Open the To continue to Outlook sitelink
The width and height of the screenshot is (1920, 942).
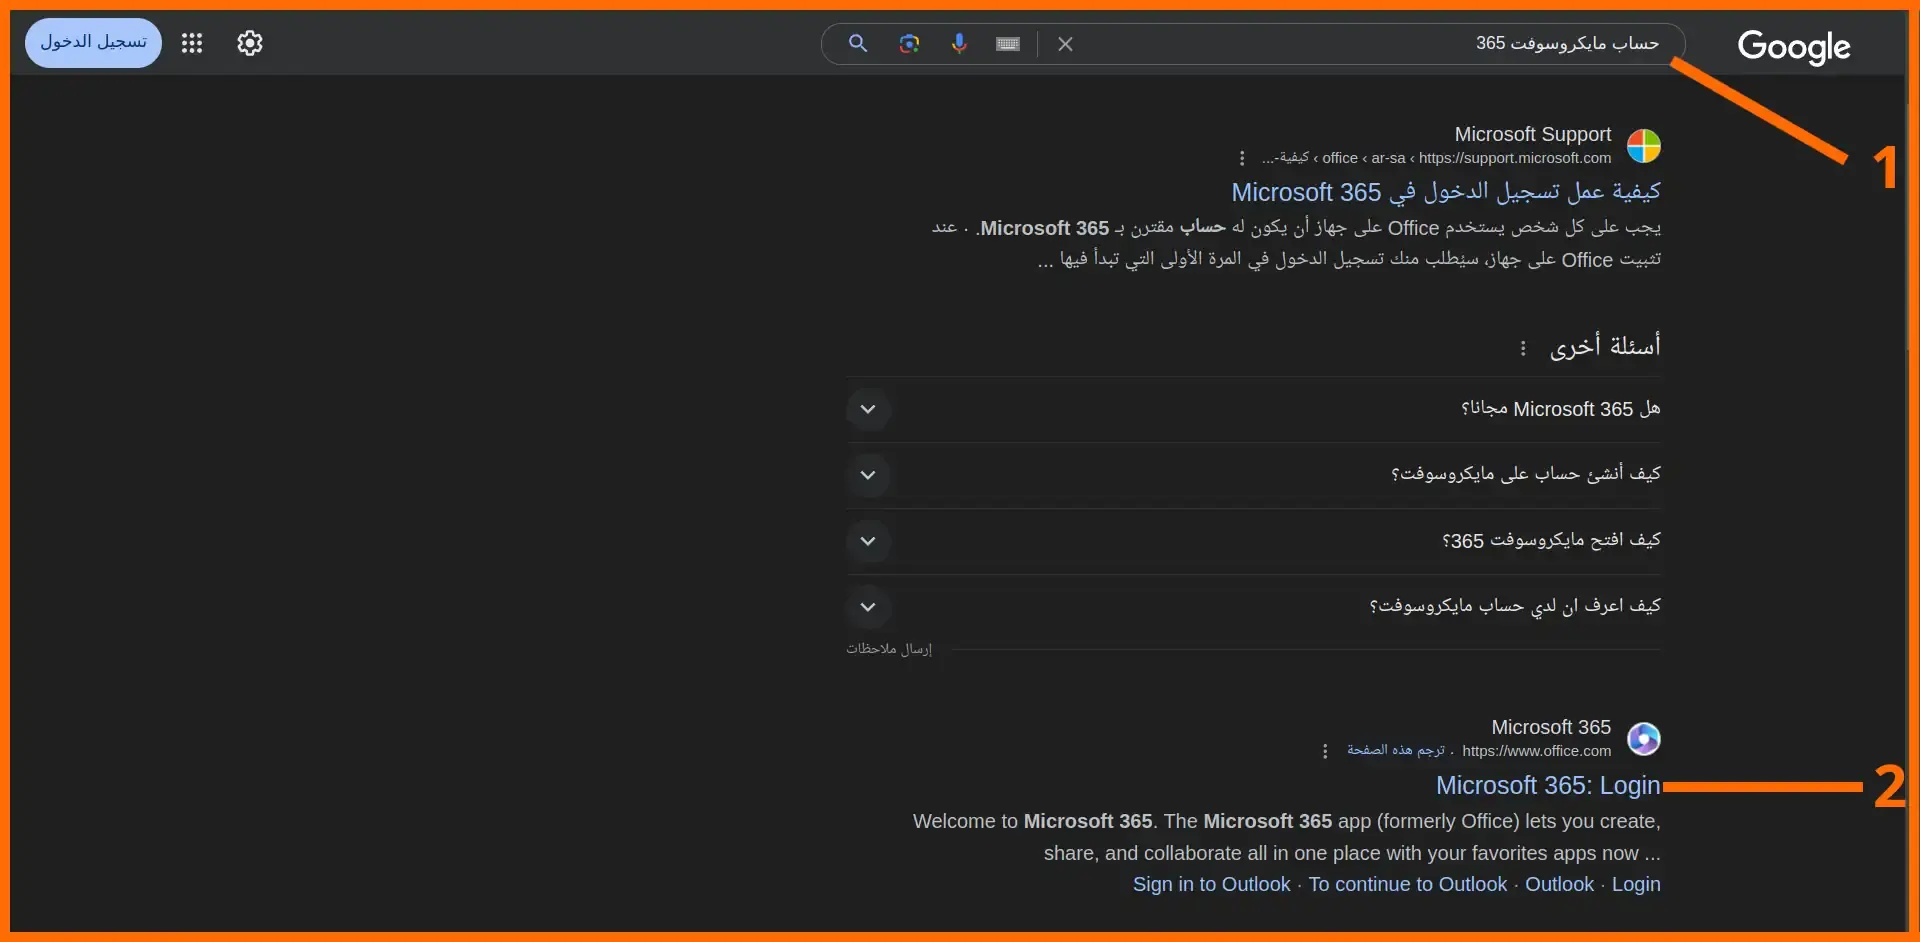point(1407,884)
